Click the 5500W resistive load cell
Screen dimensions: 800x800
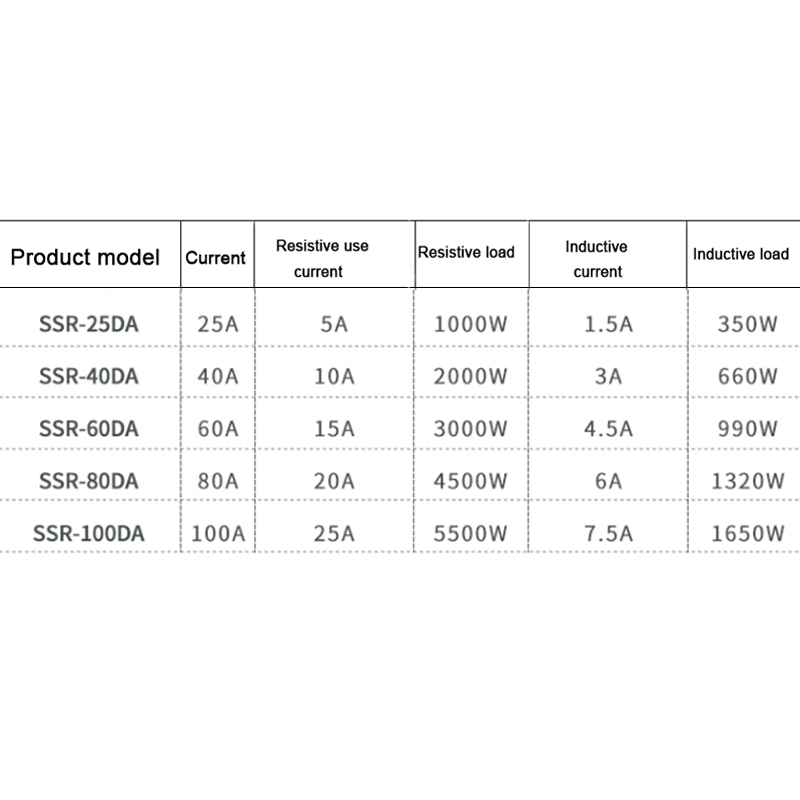472,533
